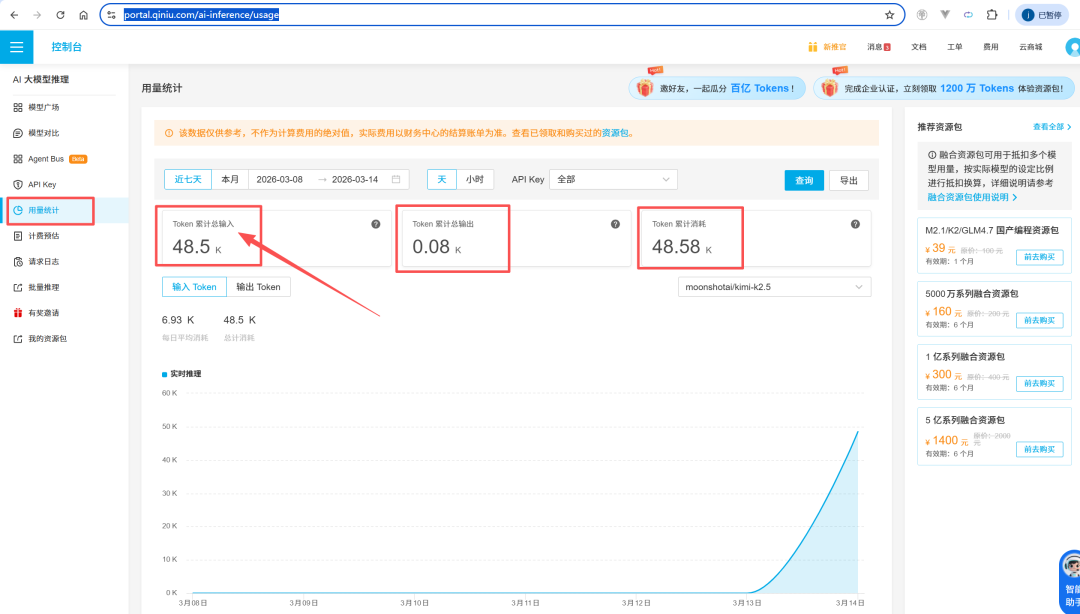Expand 查看全部 in recommended resource packs
This screenshot has width=1080, height=614.
click(1051, 127)
